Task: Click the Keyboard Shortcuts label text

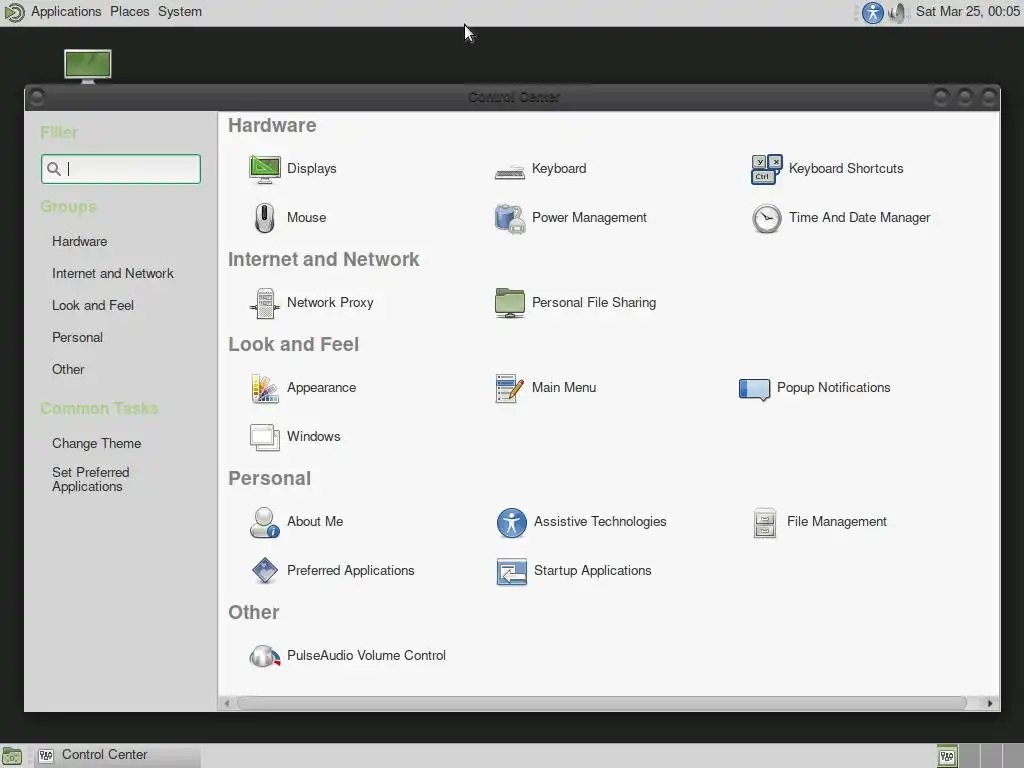Action: [x=846, y=168]
